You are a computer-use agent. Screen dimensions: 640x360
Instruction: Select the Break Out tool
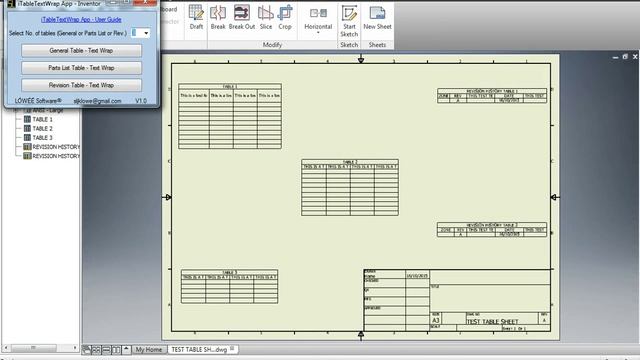(x=242, y=18)
